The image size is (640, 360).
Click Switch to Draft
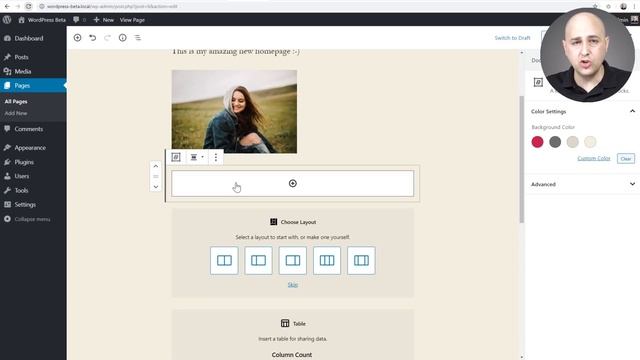click(512, 38)
